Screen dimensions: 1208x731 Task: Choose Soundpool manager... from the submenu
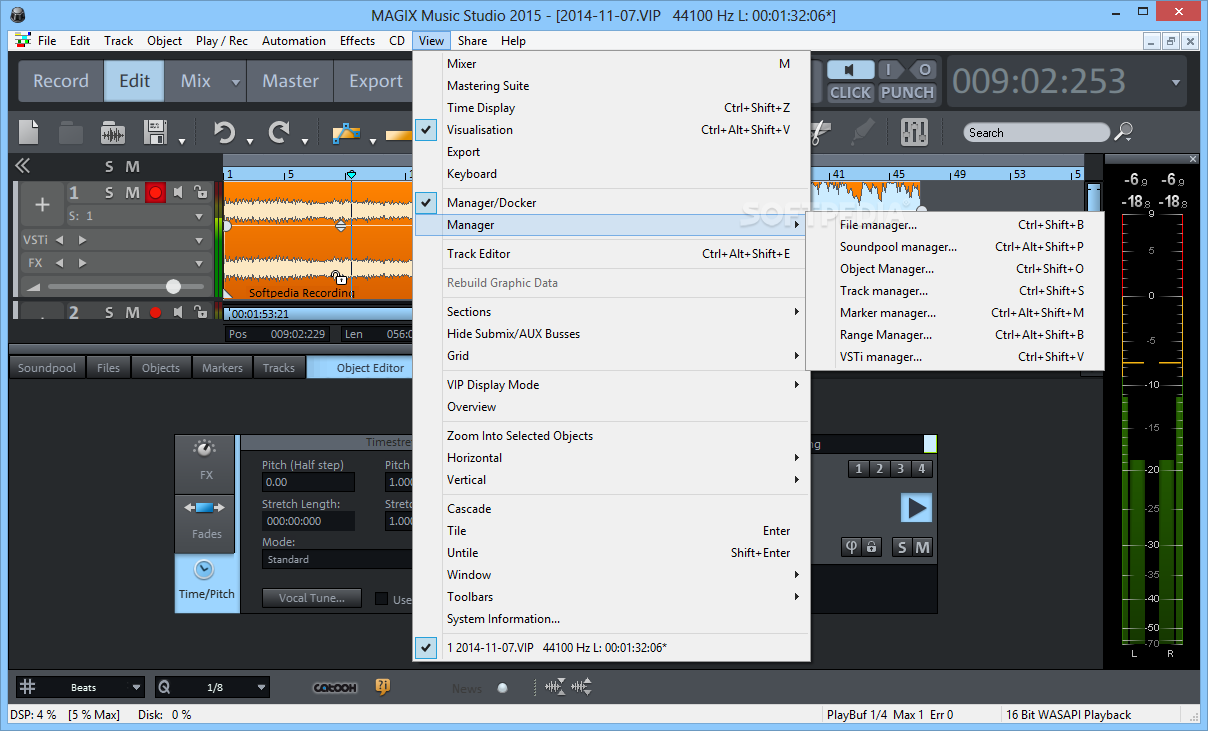click(x=954, y=247)
